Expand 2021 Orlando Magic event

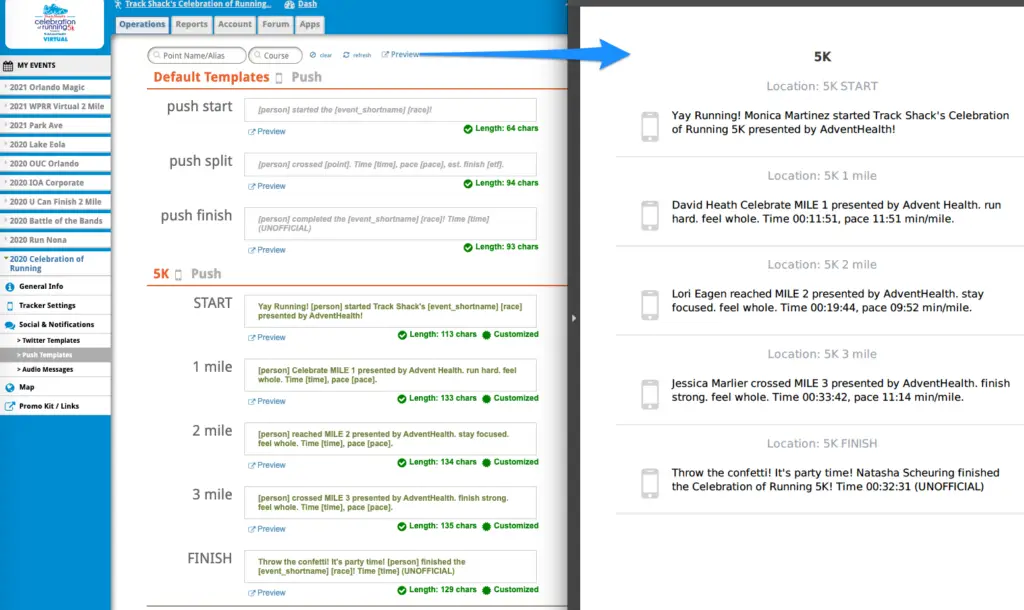pyautogui.click(x=56, y=87)
